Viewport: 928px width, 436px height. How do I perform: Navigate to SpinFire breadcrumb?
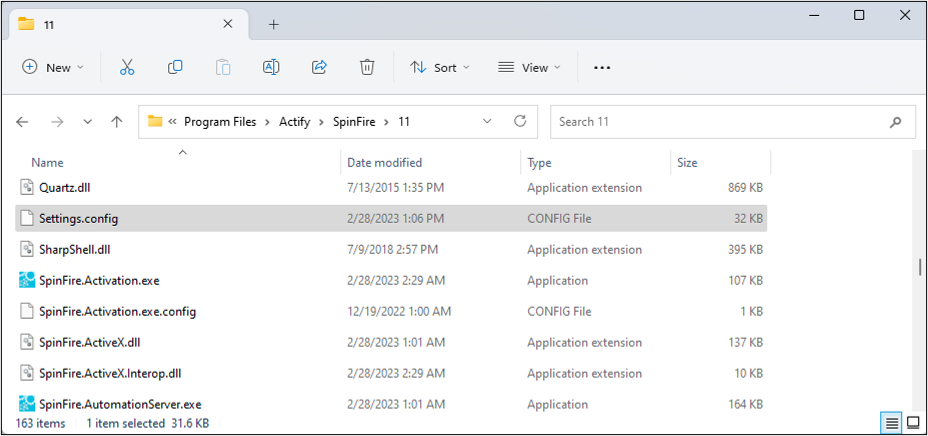[354, 122]
